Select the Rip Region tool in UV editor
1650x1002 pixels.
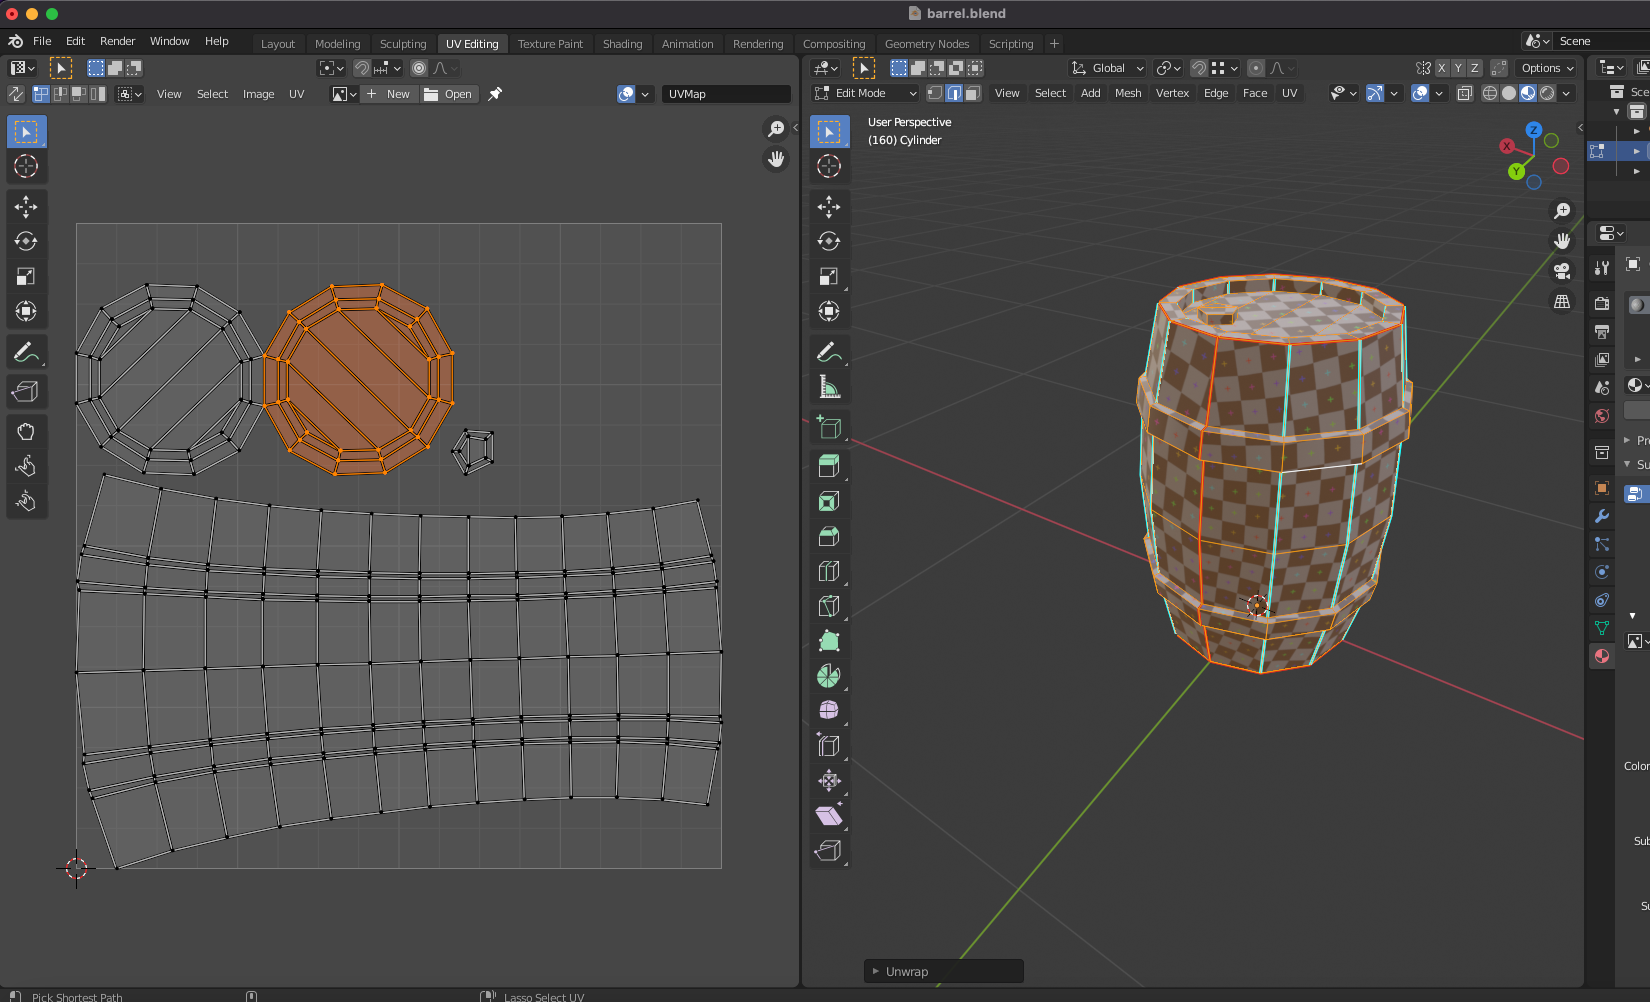26,392
